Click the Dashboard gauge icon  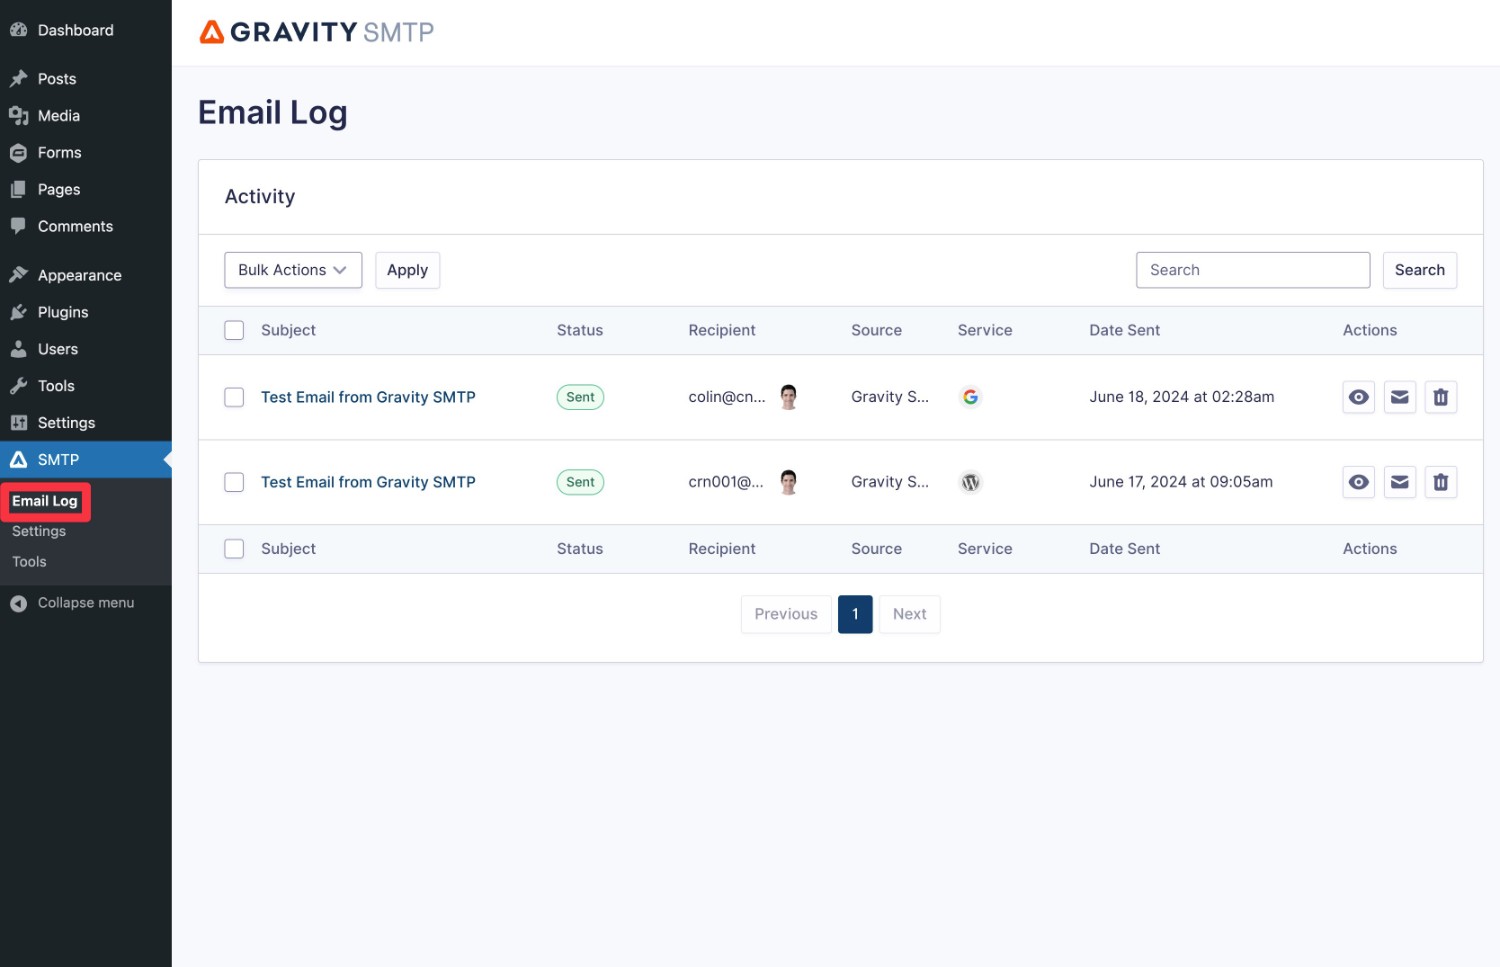[x=18, y=30]
